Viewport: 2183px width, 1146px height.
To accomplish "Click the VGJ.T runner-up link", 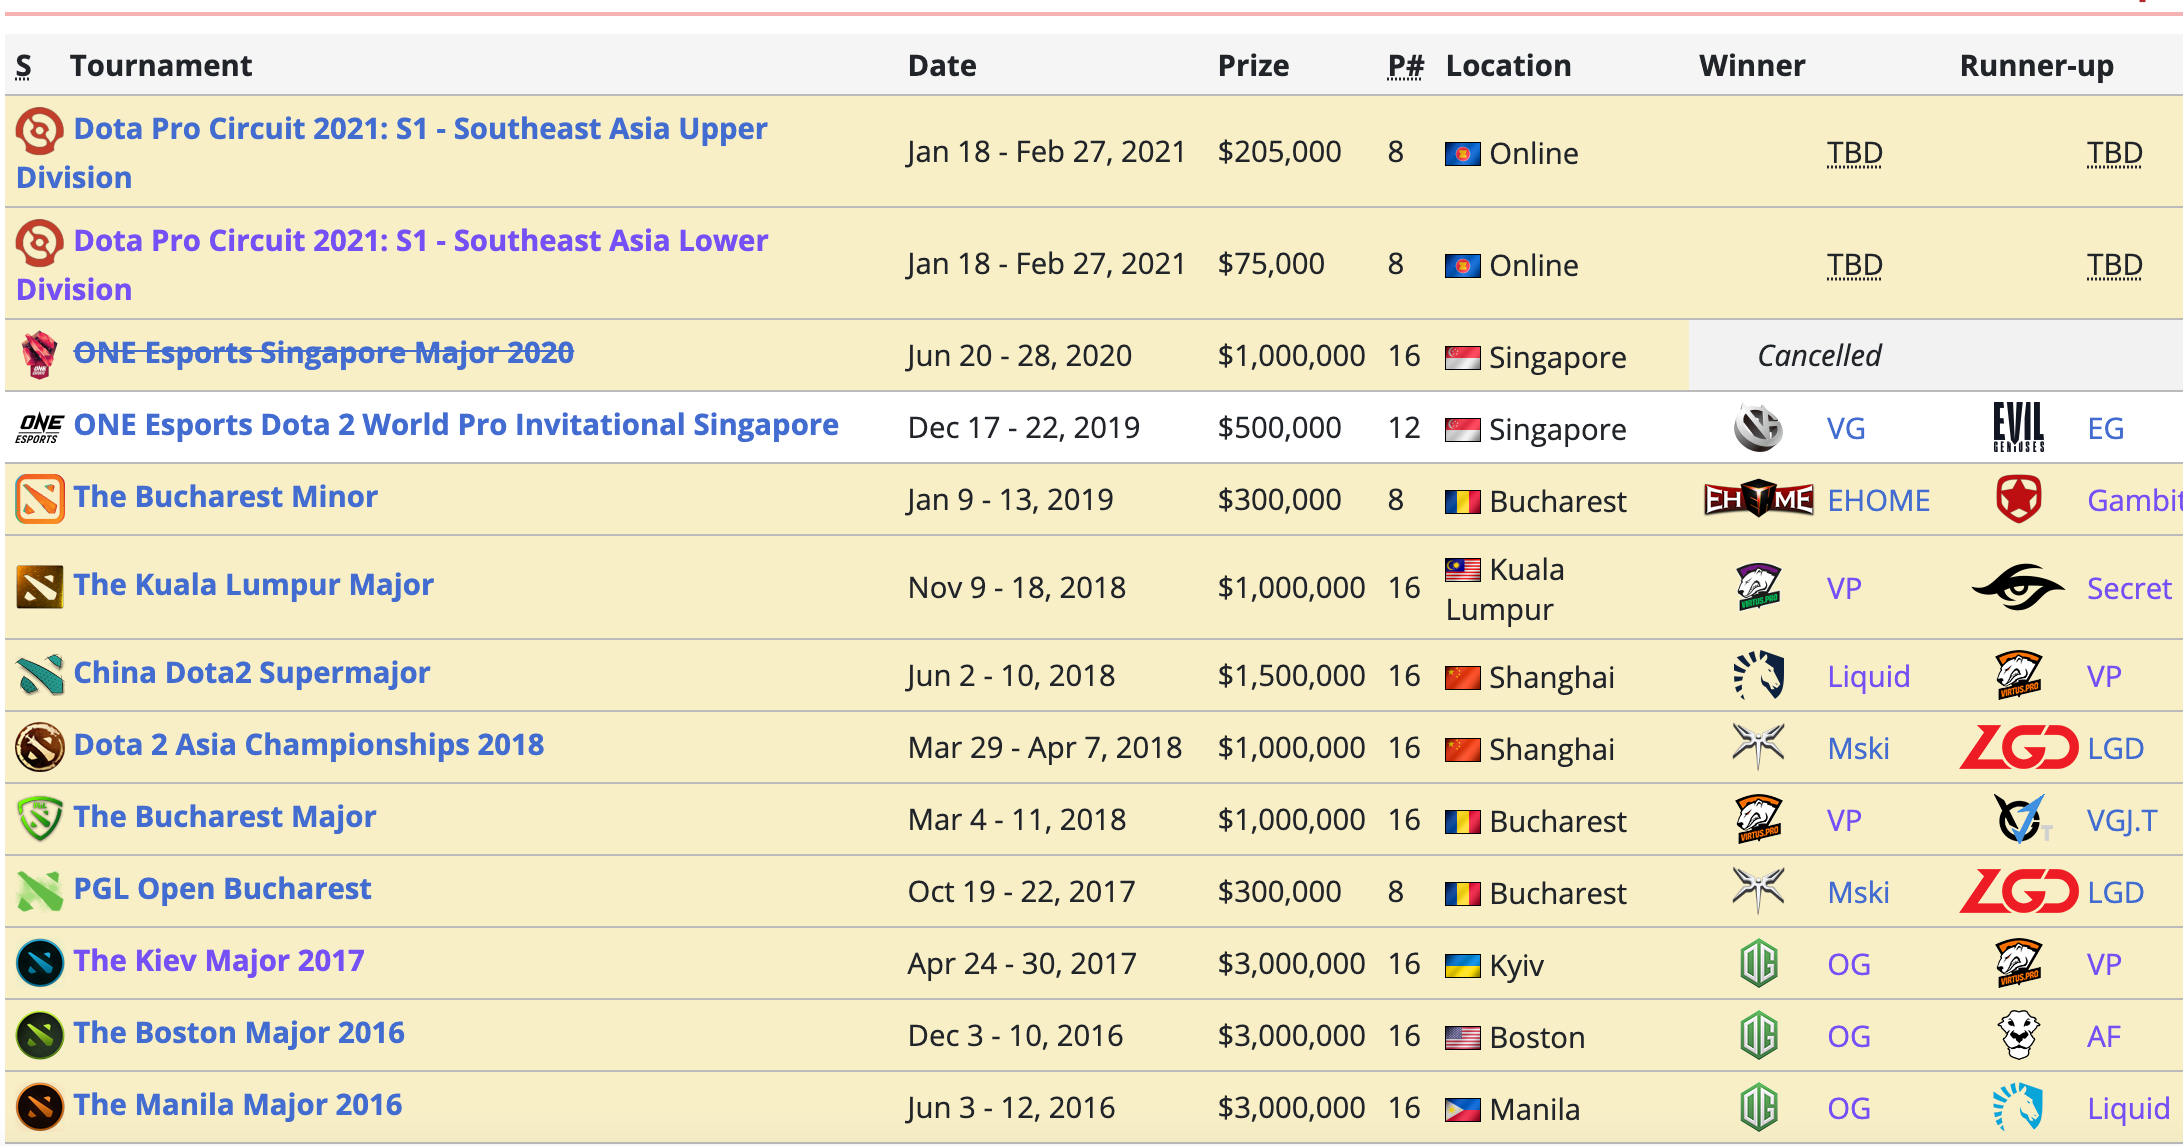I will pos(2122,820).
